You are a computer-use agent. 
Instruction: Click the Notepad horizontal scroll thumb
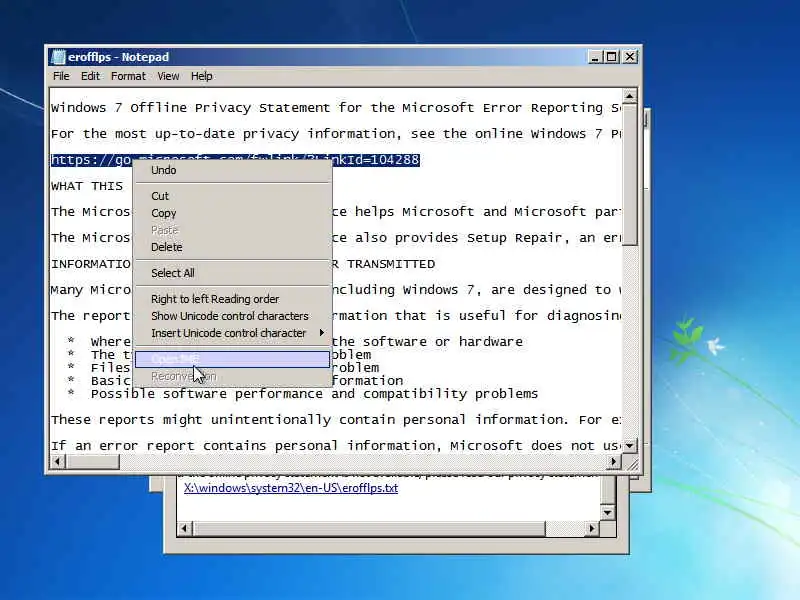tap(92, 462)
